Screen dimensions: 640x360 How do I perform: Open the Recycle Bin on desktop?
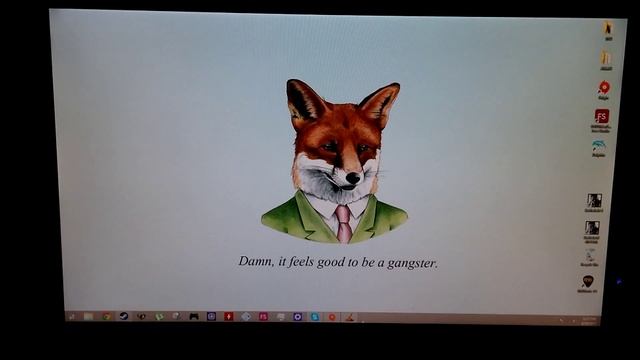(590, 258)
